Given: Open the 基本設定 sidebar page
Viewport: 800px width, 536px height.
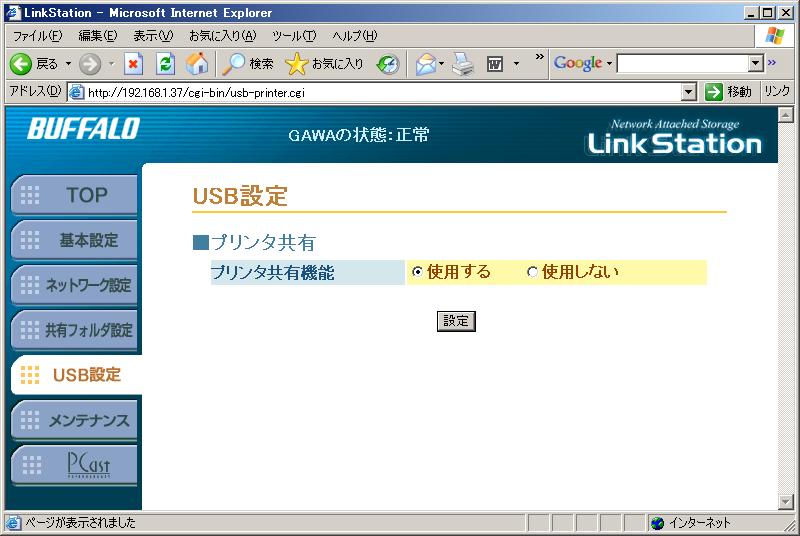Looking at the screenshot, I should (74, 240).
